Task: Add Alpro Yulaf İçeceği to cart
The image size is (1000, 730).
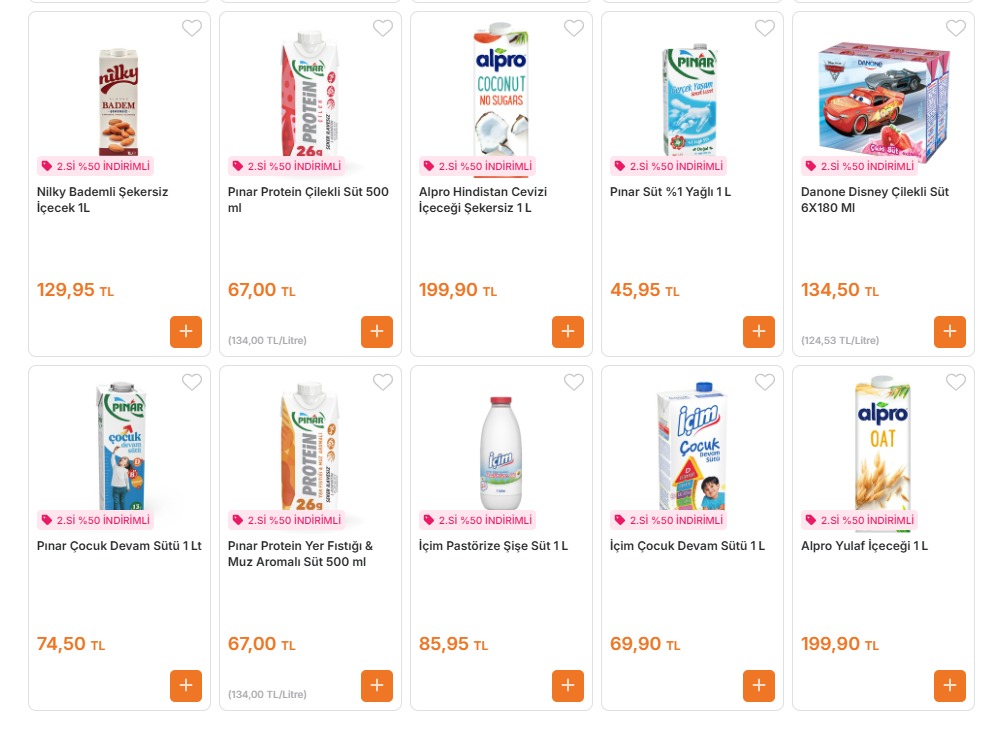Action: click(x=950, y=686)
